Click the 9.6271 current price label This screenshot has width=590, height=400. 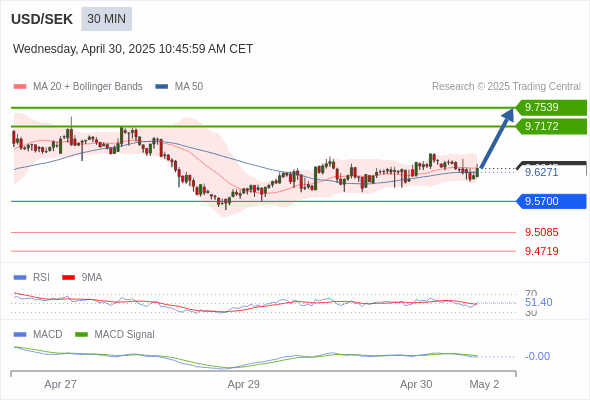pos(541,172)
